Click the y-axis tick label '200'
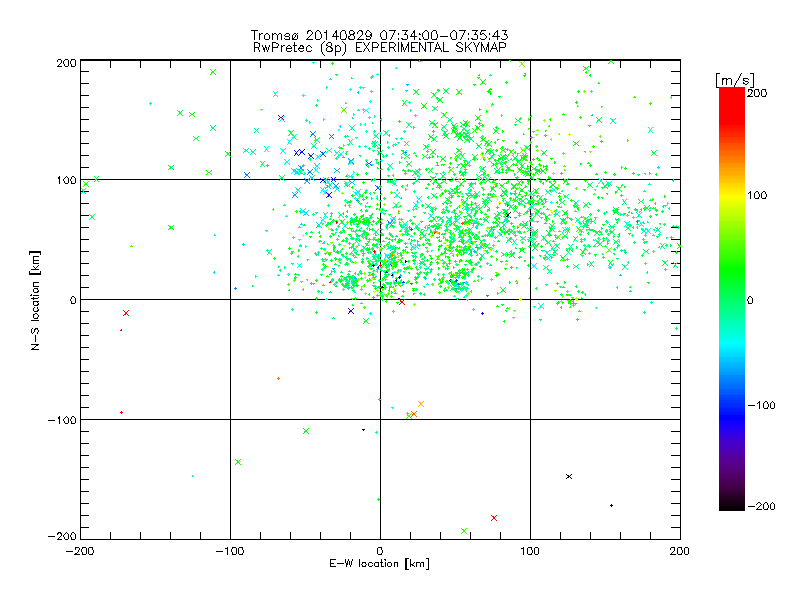Screen dimensions: 800x600 click(x=66, y=63)
